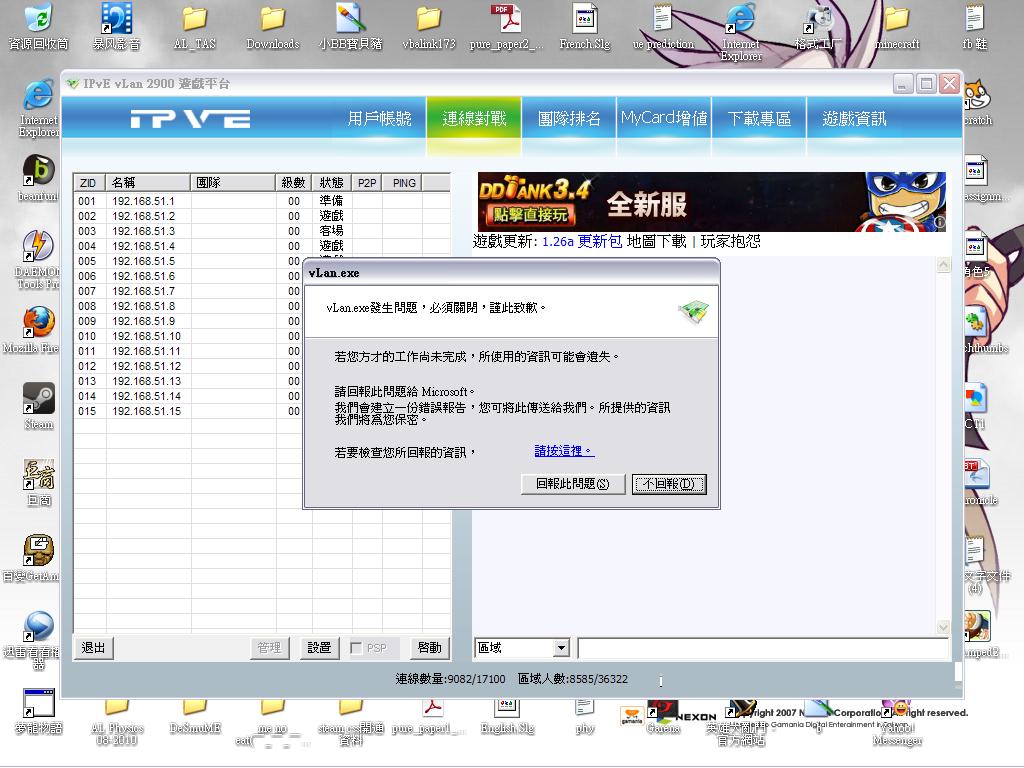Viewport: 1024px width, 768px height.
Task: Follow the 請按這裡 link in dialog
Action: [x=564, y=452]
